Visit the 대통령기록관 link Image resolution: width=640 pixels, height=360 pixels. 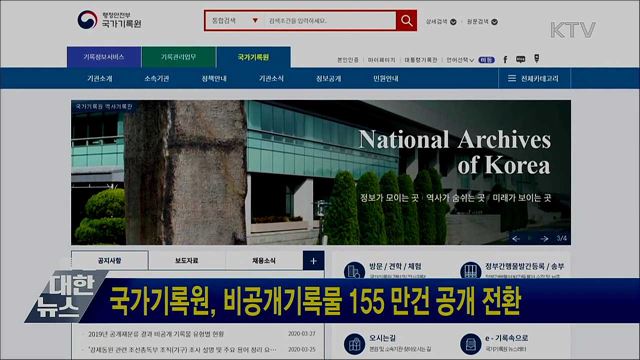tap(421, 60)
